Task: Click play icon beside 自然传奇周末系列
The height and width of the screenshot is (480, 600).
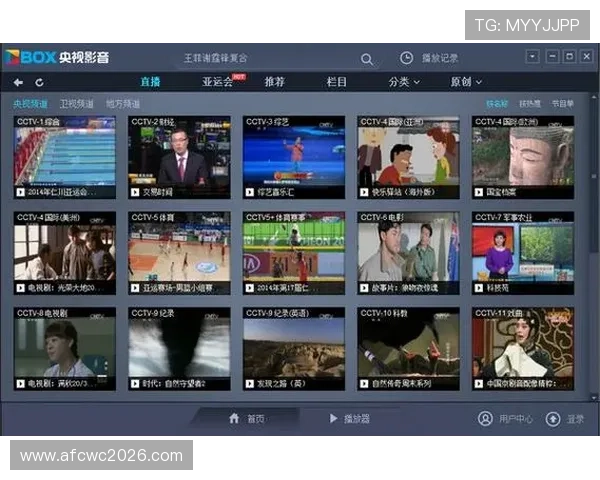Action: [364, 384]
